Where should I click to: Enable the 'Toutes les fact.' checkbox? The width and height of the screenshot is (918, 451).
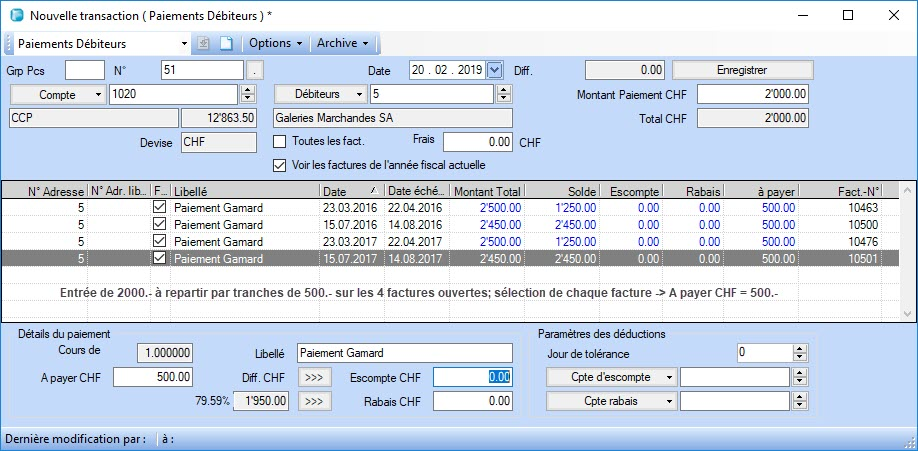(x=280, y=142)
